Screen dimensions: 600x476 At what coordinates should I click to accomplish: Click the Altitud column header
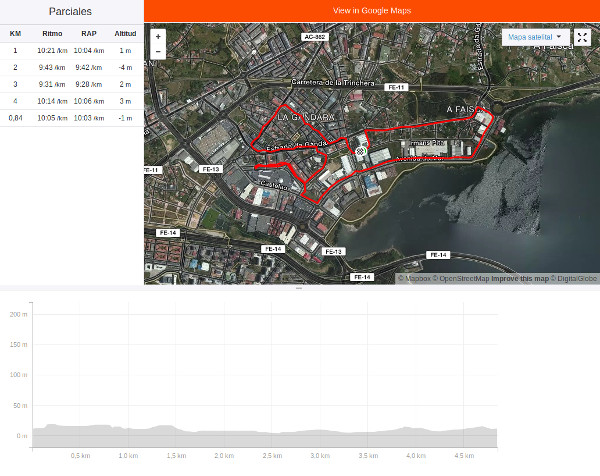(125, 32)
